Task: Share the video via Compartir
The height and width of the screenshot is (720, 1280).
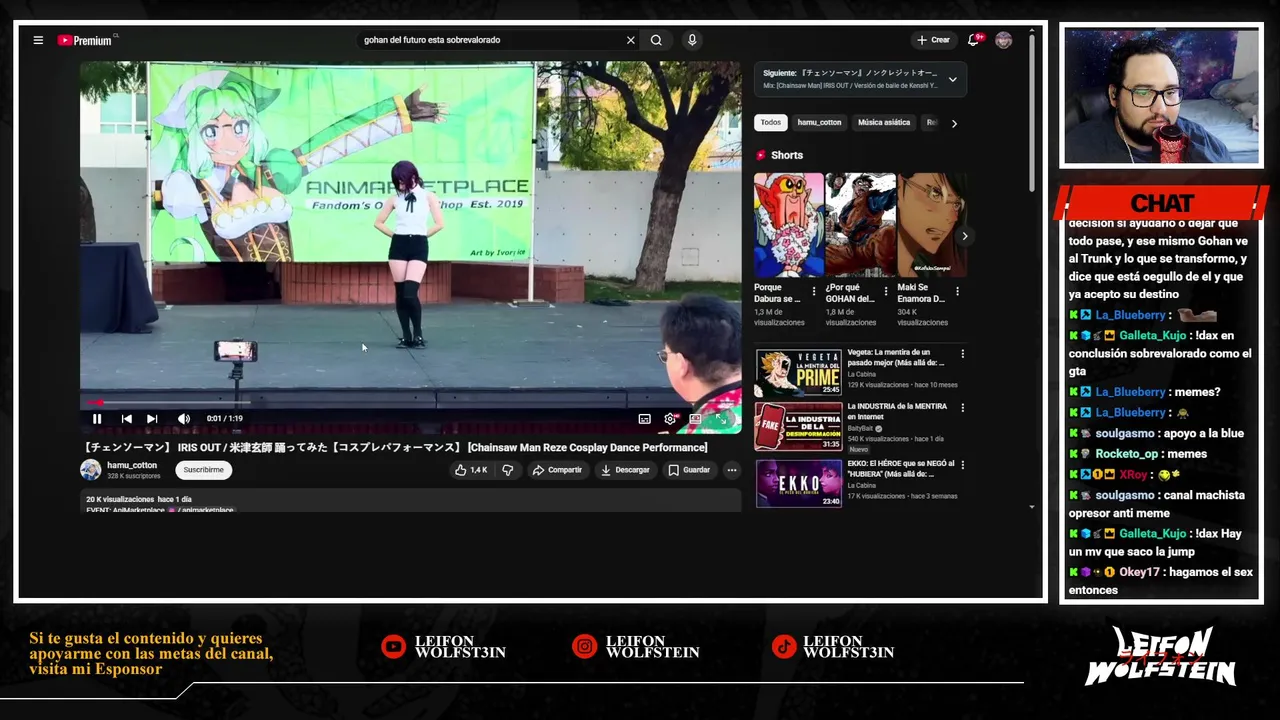Action: click(x=557, y=470)
